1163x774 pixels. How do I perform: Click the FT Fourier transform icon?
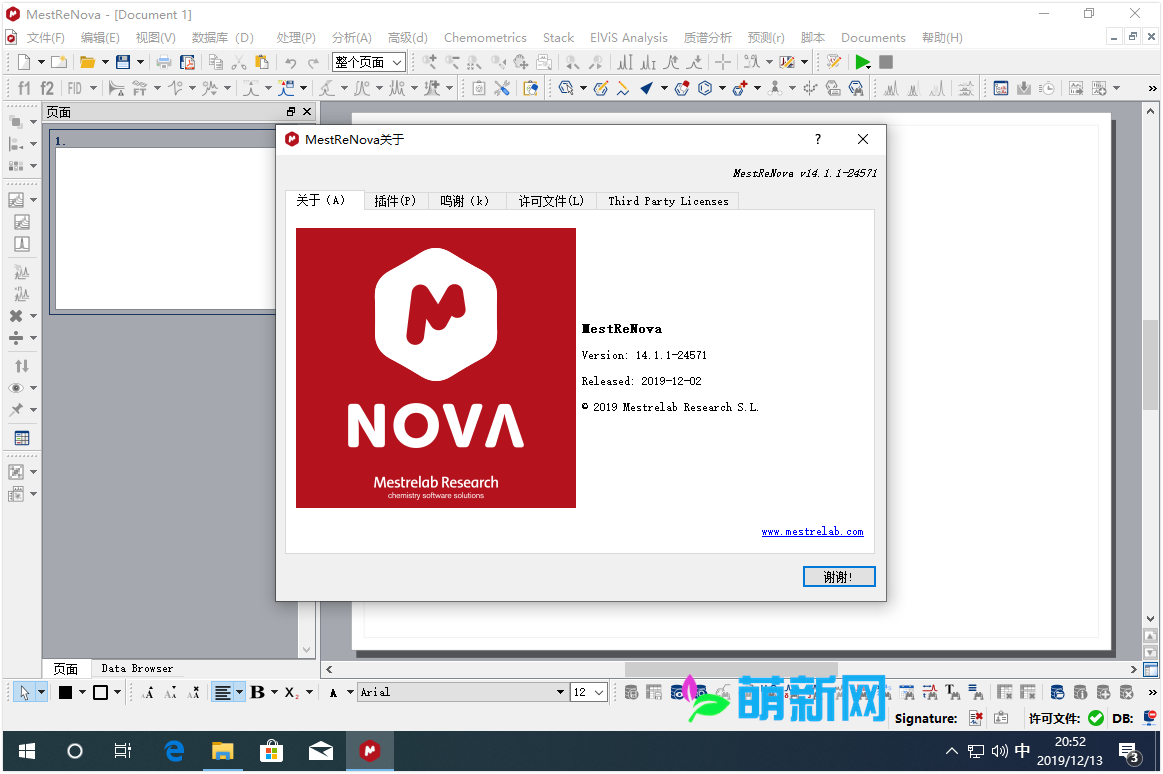139,89
